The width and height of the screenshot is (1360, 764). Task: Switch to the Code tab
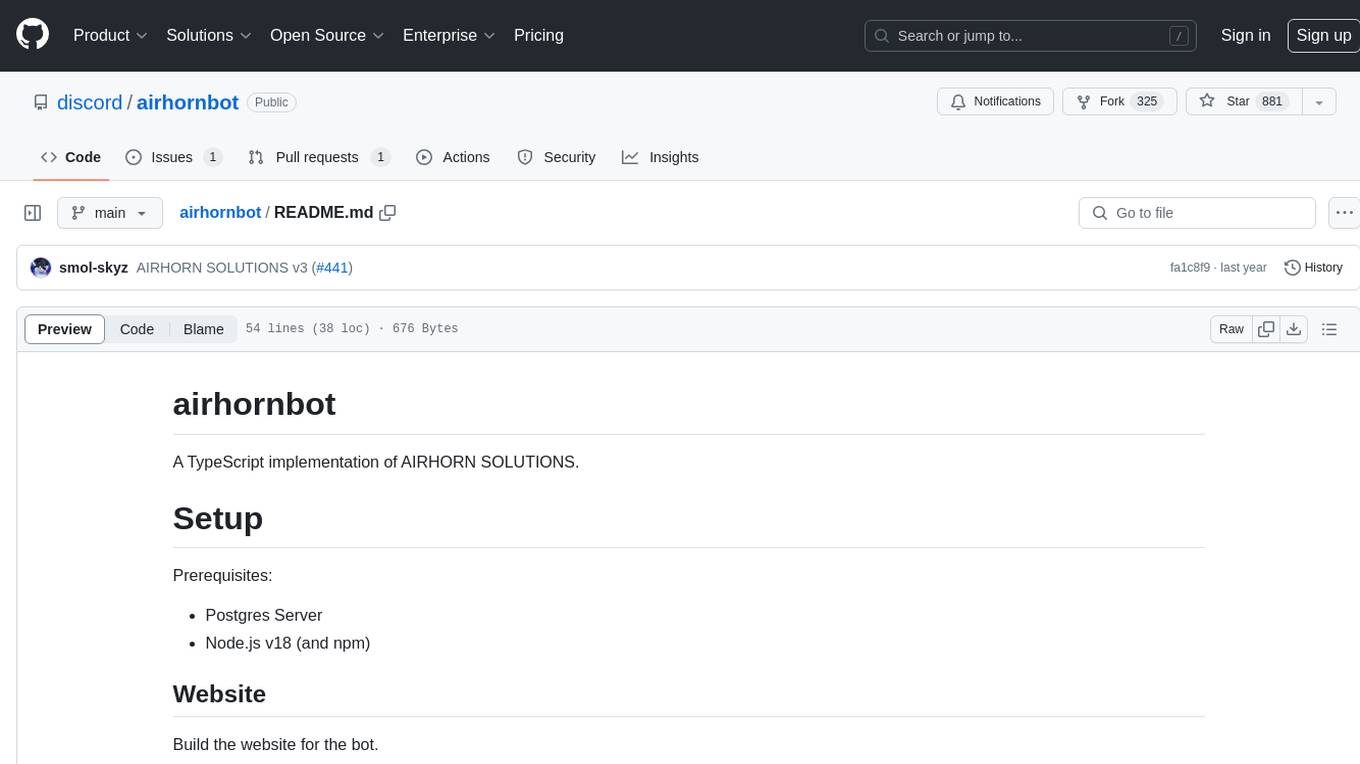click(x=71, y=157)
